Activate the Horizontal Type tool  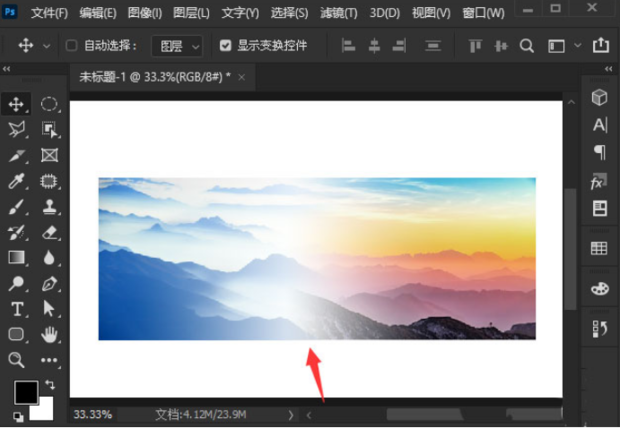[x=17, y=309]
